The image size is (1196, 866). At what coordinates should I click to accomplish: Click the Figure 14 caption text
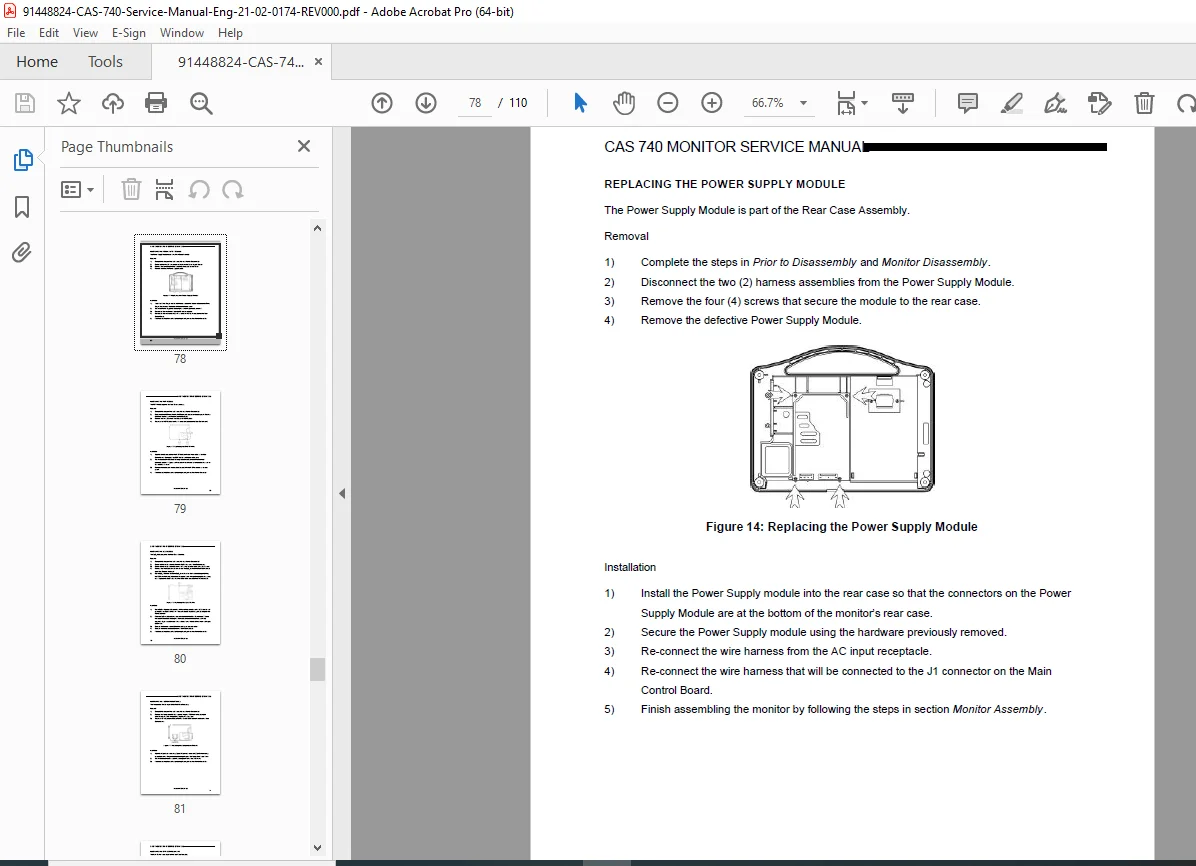tap(841, 526)
